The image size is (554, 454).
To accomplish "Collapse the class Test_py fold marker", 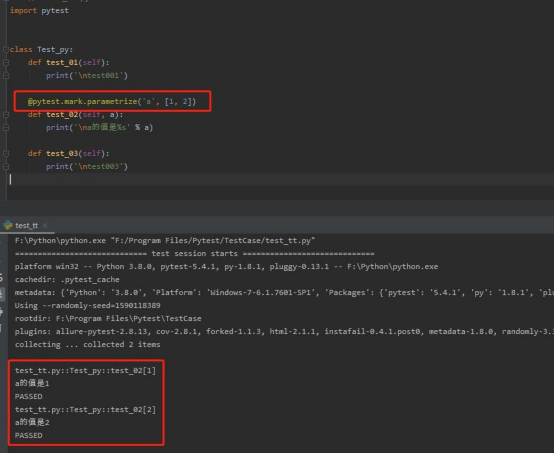I will [x=6, y=49].
